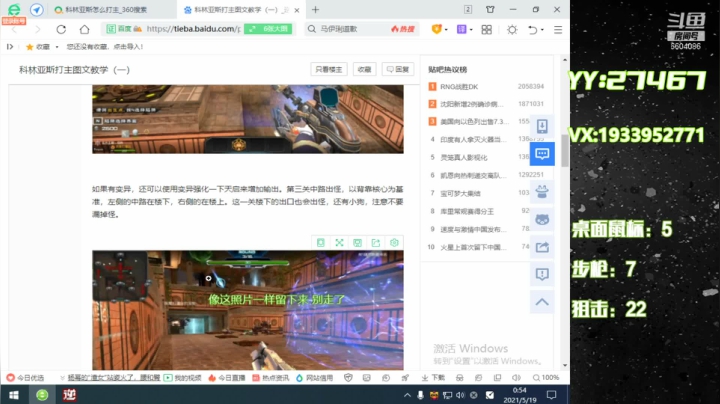
Task: Click the mobile download floating sidebar icon
Action: (542, 126)
